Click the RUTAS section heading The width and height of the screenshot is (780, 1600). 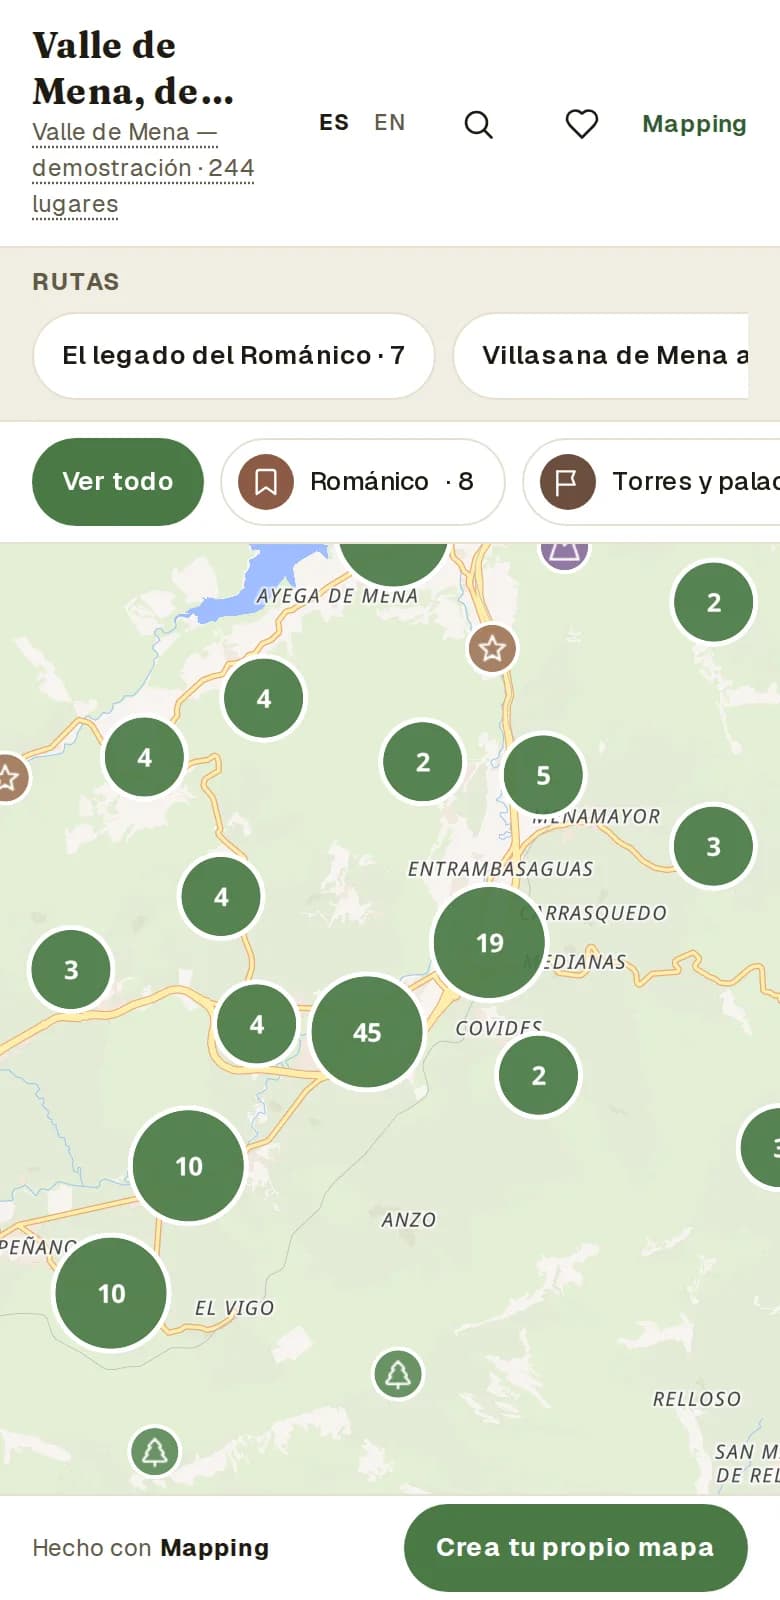point(76,282)
